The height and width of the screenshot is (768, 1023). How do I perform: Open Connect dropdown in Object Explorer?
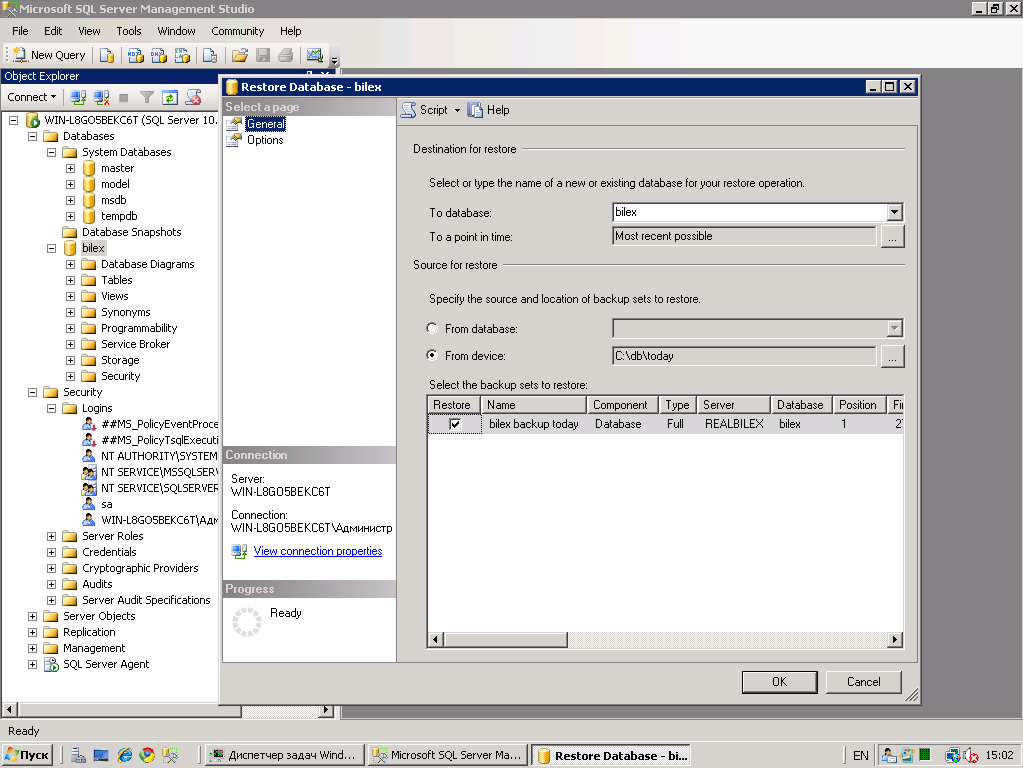31,97
